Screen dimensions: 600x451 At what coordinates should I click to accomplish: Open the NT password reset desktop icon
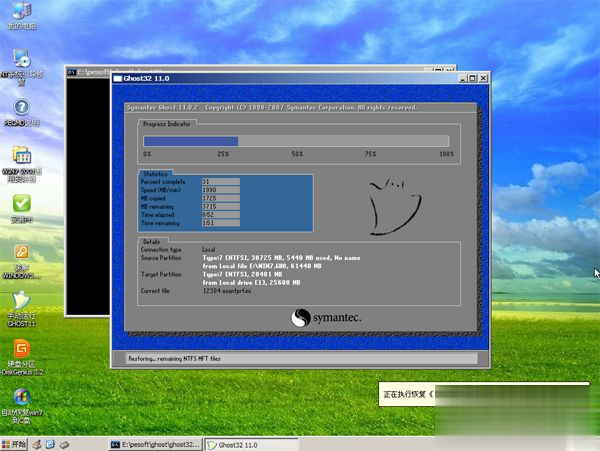21,59
